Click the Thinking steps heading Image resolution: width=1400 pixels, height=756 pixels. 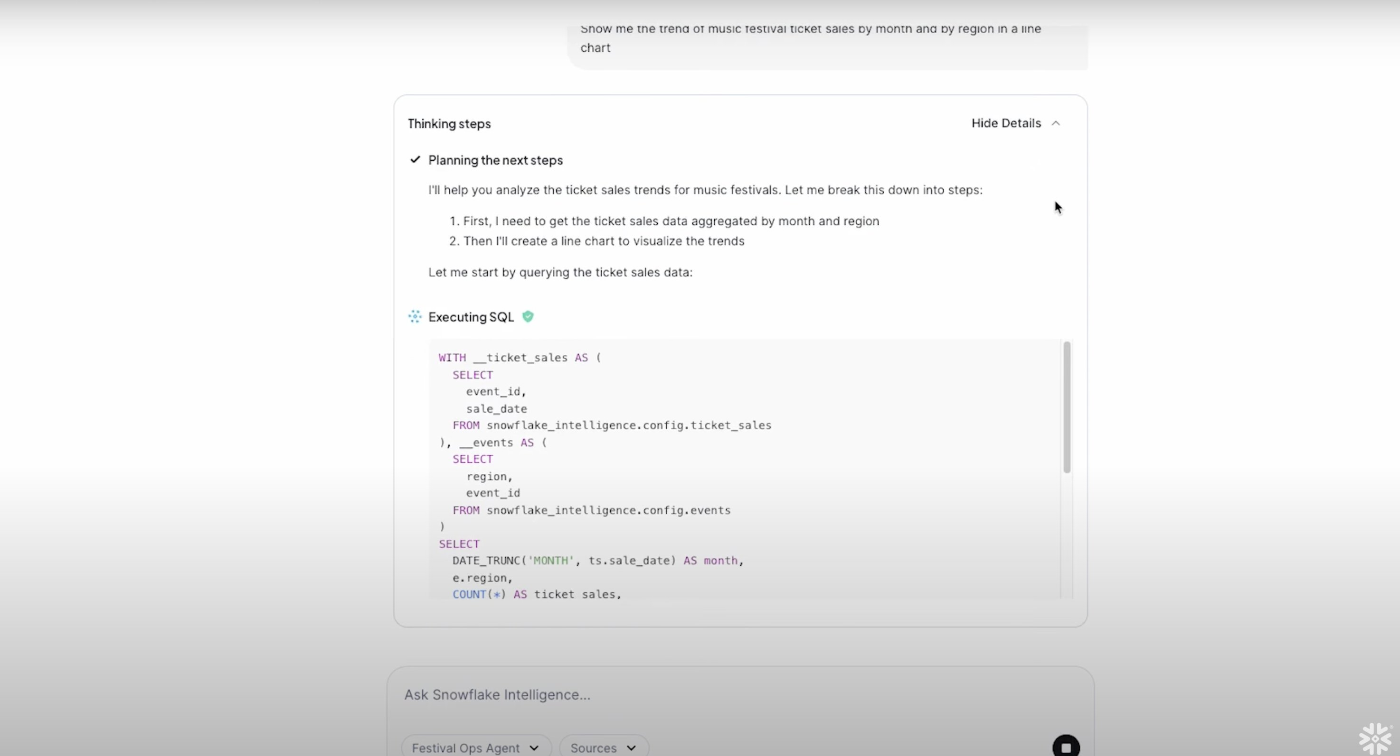pos(449,124)
